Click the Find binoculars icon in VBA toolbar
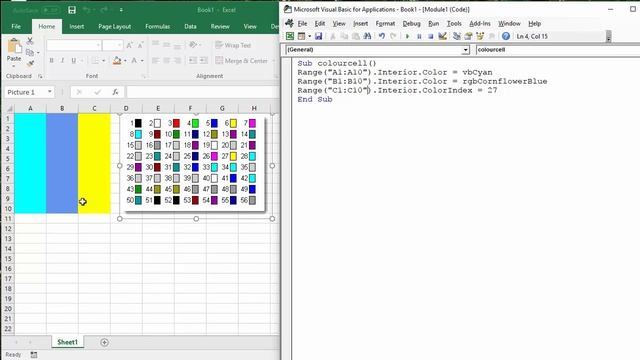The height and width of the screenshot is (360, 640). click(x=367, y=36)
